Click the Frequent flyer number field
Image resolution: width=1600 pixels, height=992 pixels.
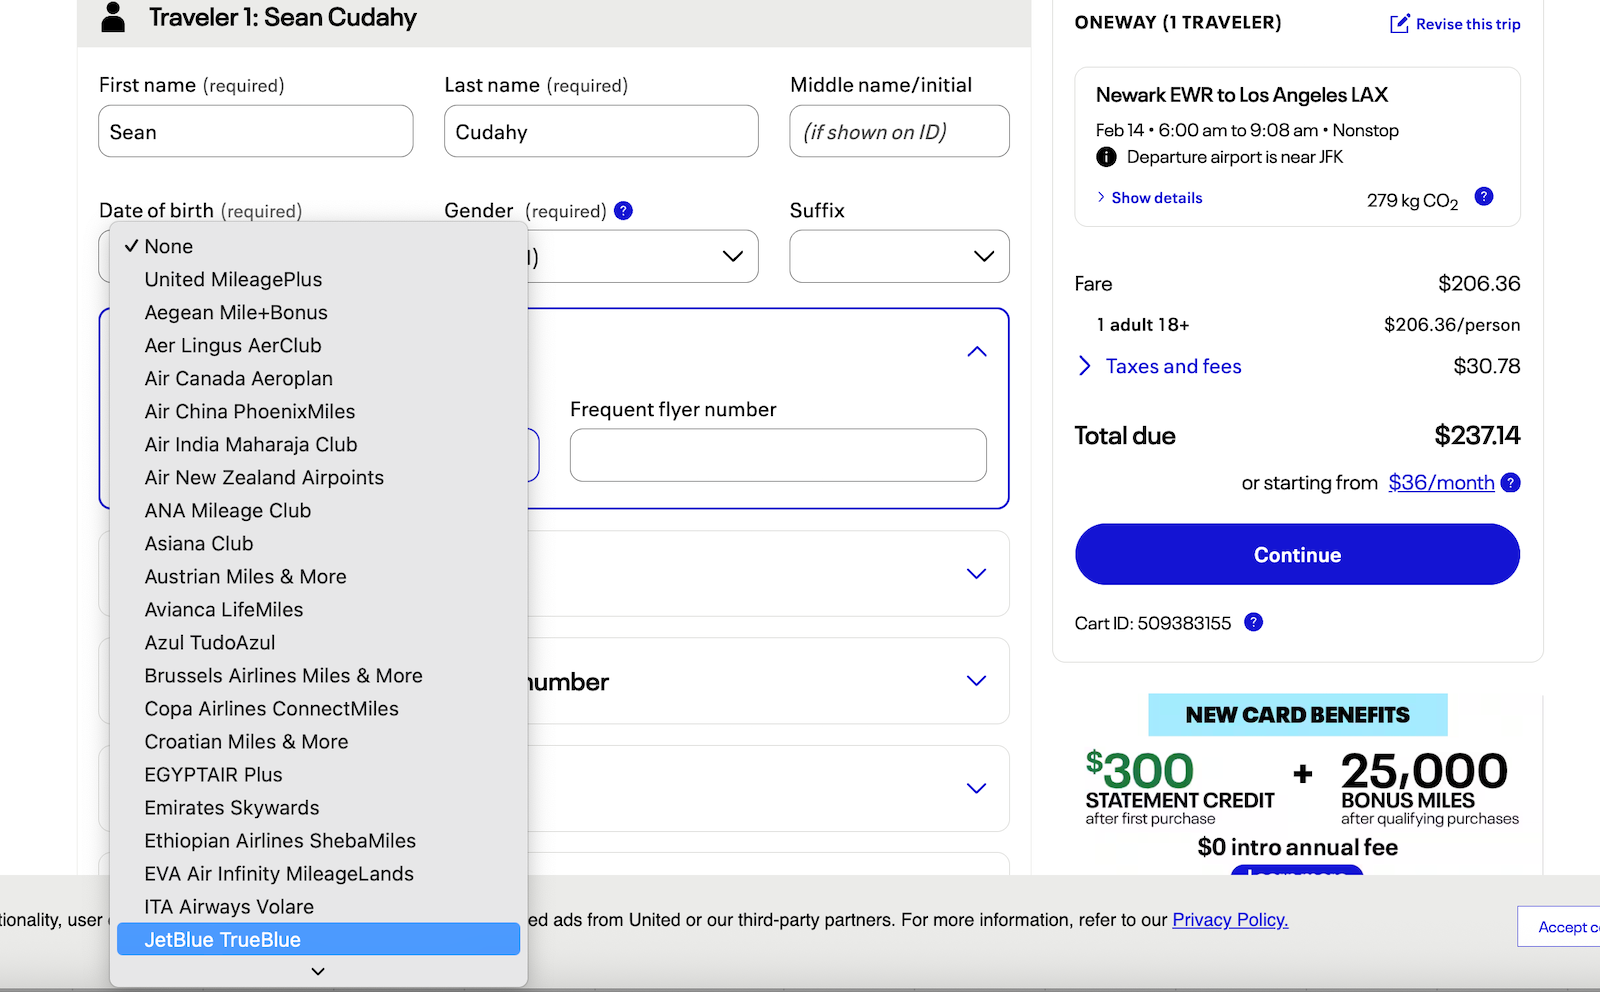pyautogui.click(x=777, y=455)
